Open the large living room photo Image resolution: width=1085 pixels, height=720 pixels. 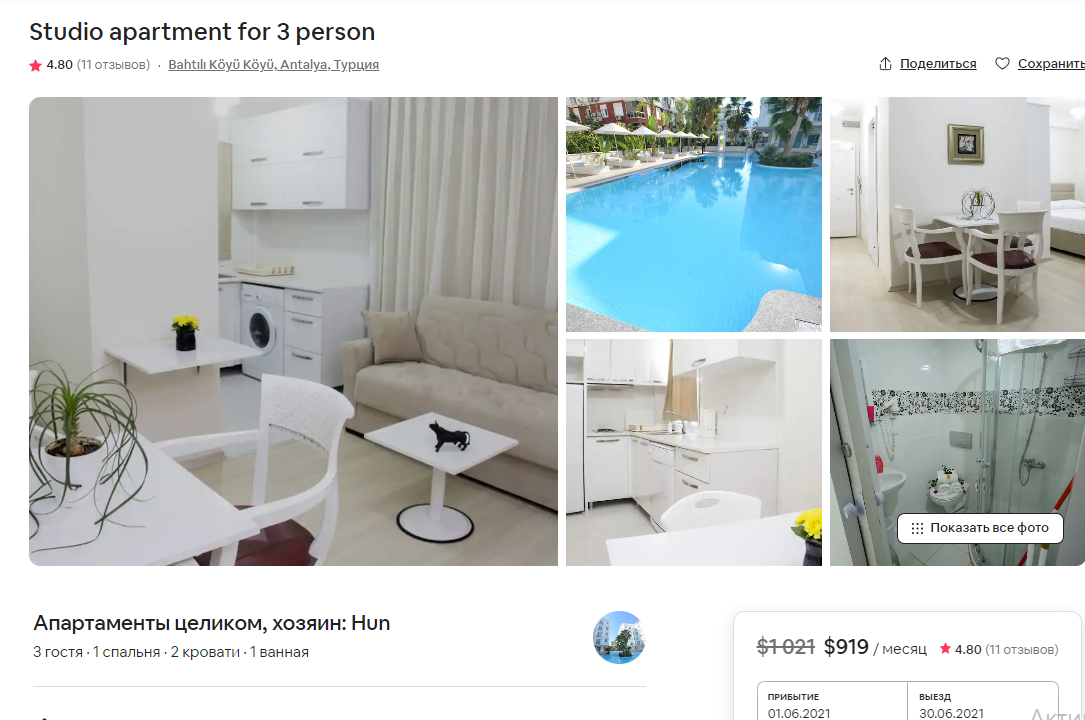click(293, 331)
